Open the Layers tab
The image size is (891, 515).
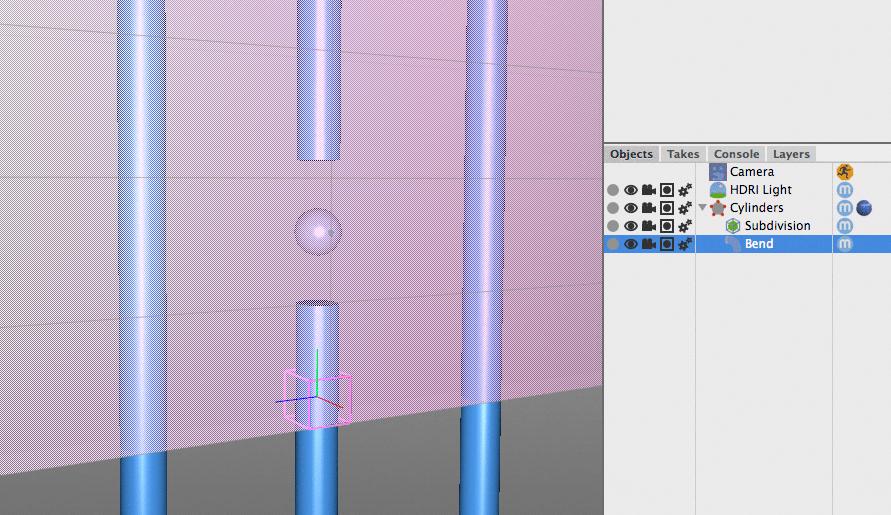(791, 154)
